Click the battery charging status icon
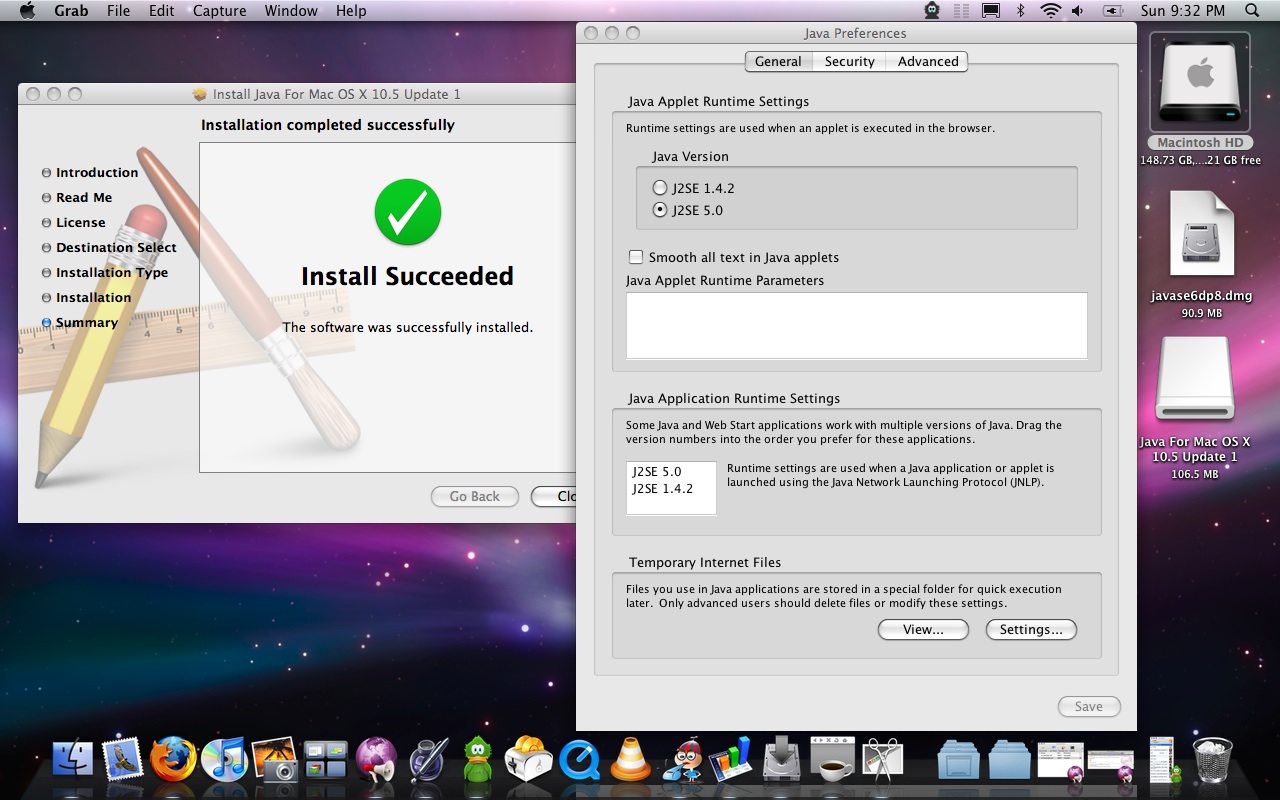The image size is (1280, 800). coord(1113,11)
